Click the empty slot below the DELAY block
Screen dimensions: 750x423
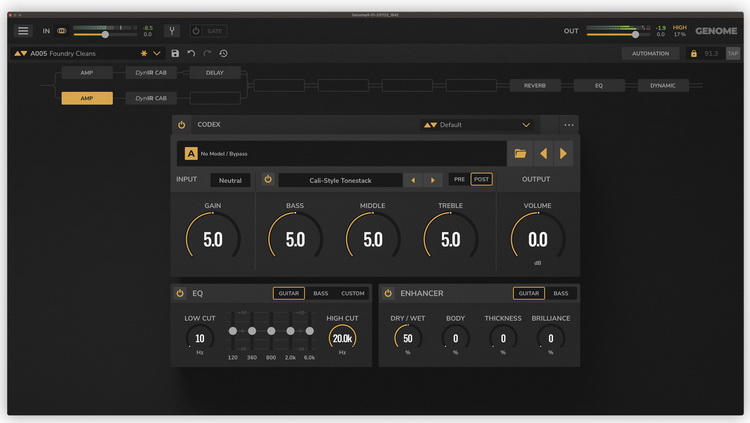(215, 98)
